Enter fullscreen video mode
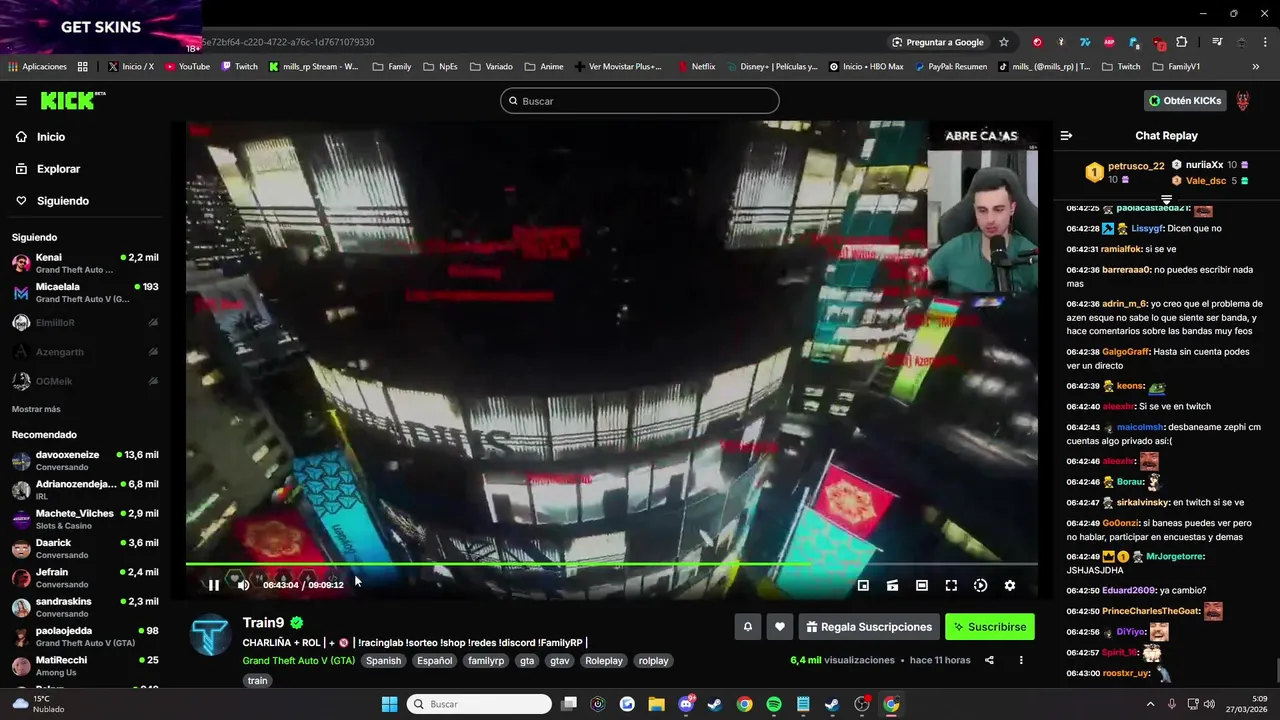This screenshot has width=1280, height=720. click(x=951, y=585)
